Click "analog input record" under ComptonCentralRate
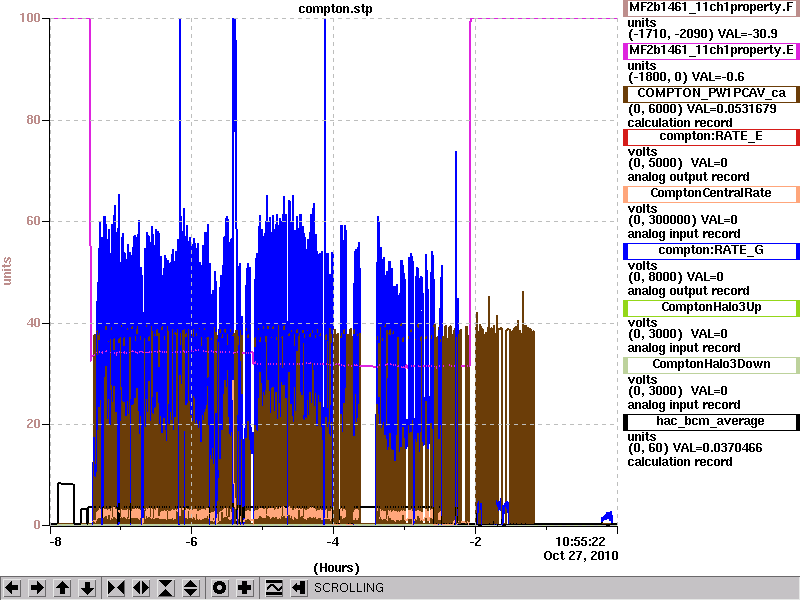The height and width of the screenshot is (600, 800). tap(684, 234)
